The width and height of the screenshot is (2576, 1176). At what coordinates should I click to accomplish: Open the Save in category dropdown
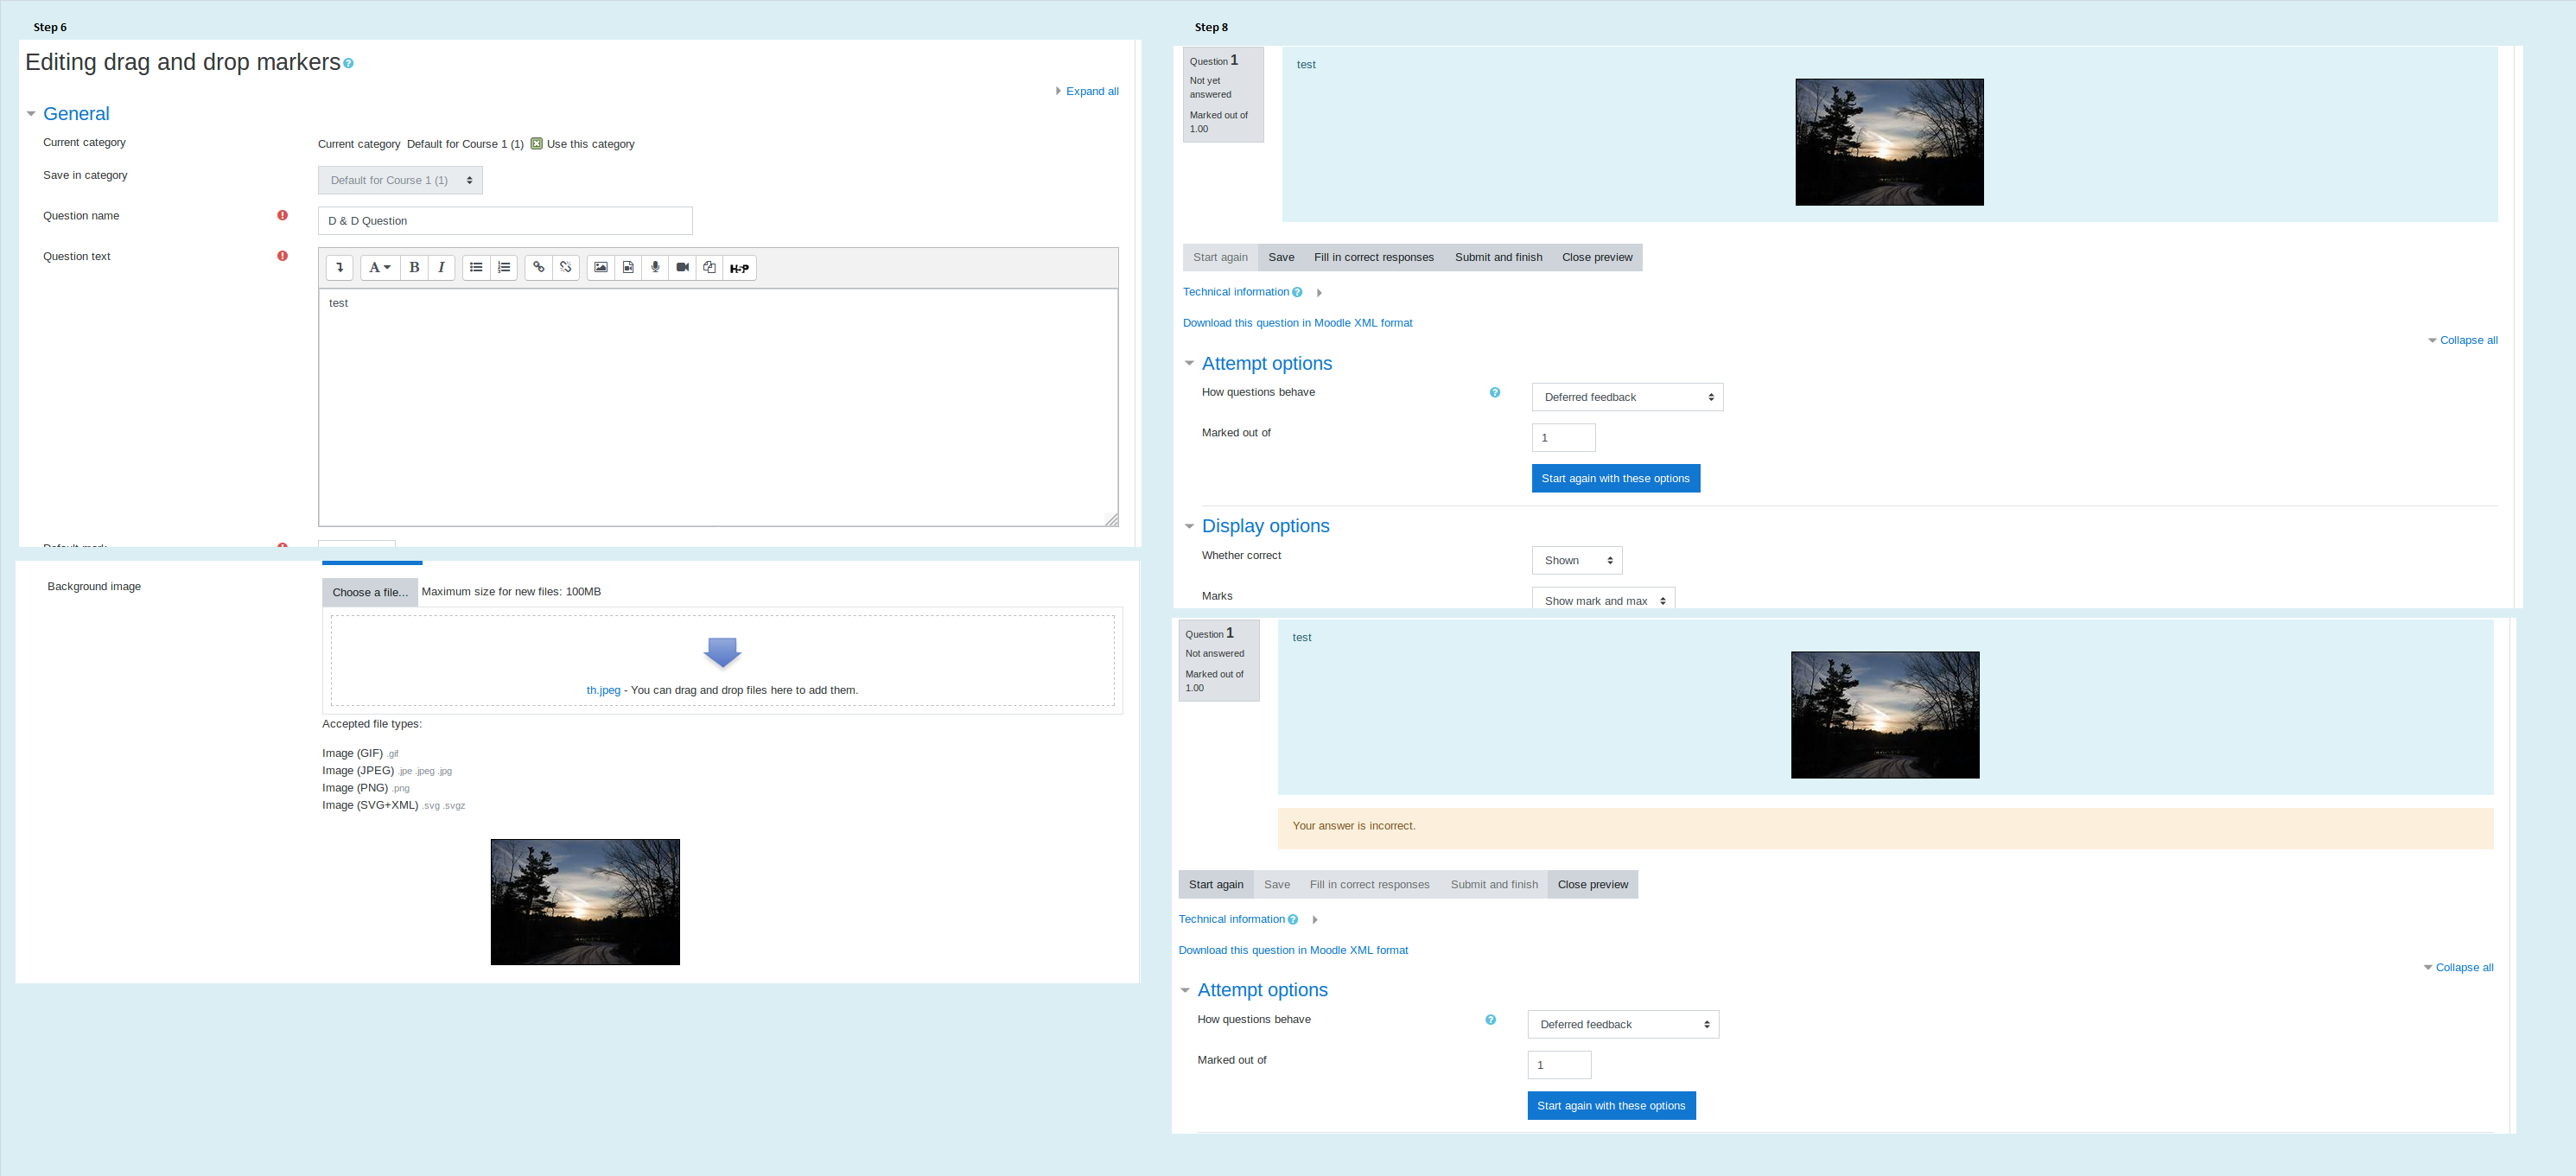[400, 180]
